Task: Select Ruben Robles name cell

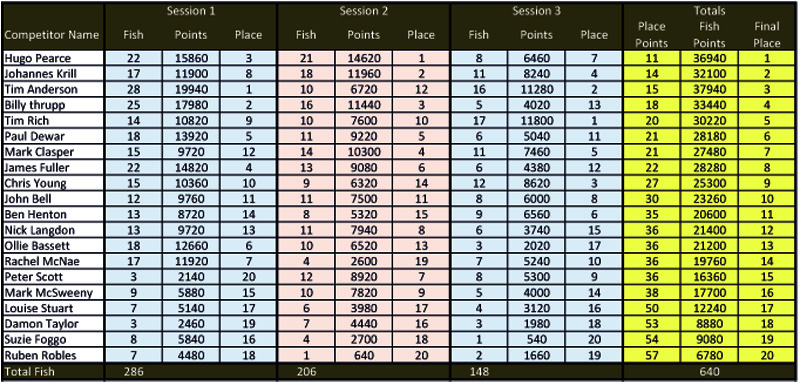Action: click(x=53, y=355)
